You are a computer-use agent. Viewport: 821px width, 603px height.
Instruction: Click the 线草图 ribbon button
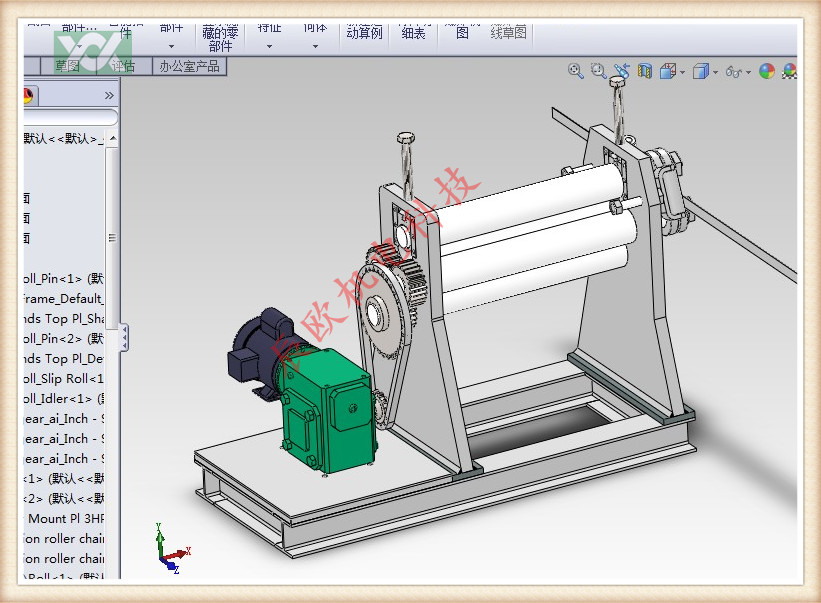click(508, 32)
